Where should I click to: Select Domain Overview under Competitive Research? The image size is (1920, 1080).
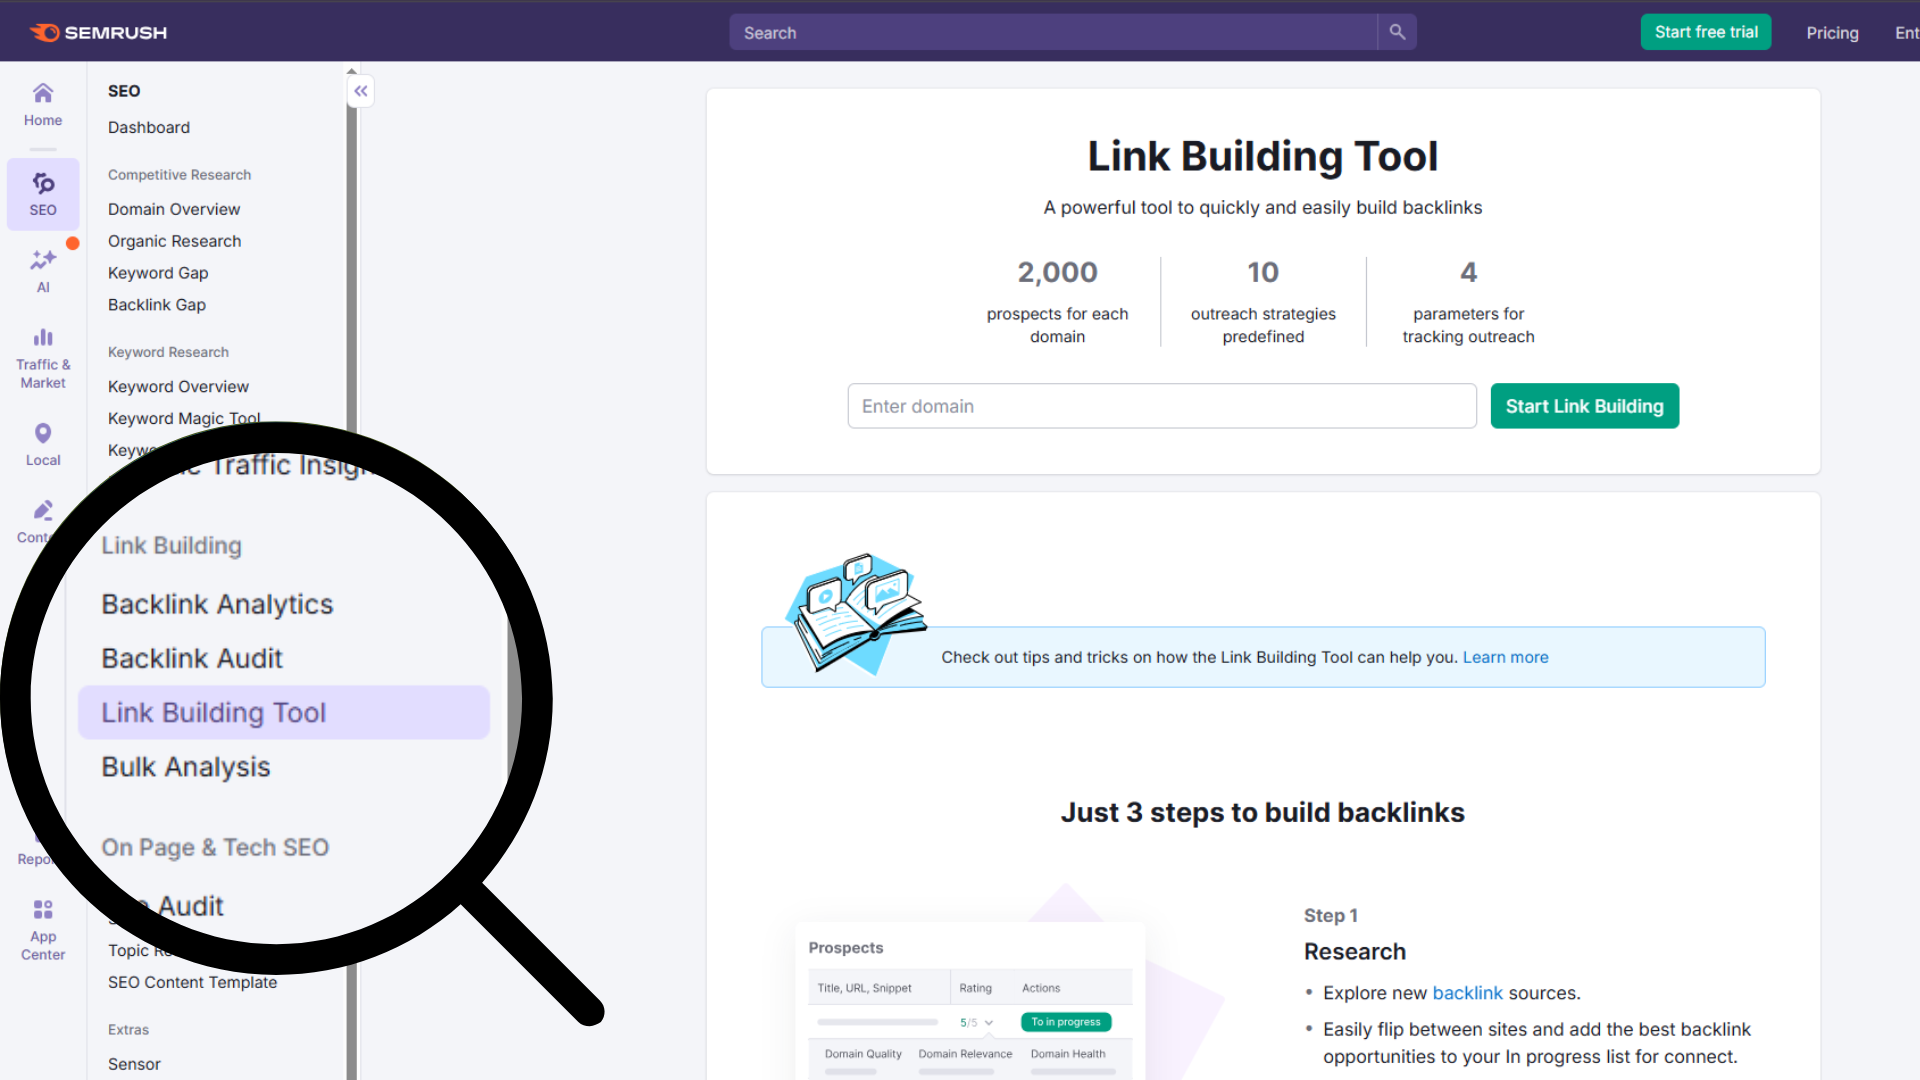(174, 209)
